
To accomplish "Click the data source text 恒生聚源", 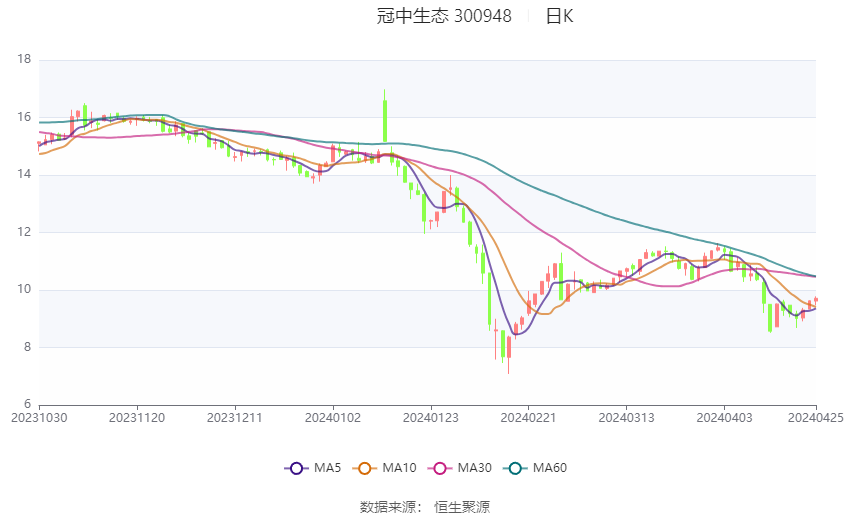I will tap(462, 507).
